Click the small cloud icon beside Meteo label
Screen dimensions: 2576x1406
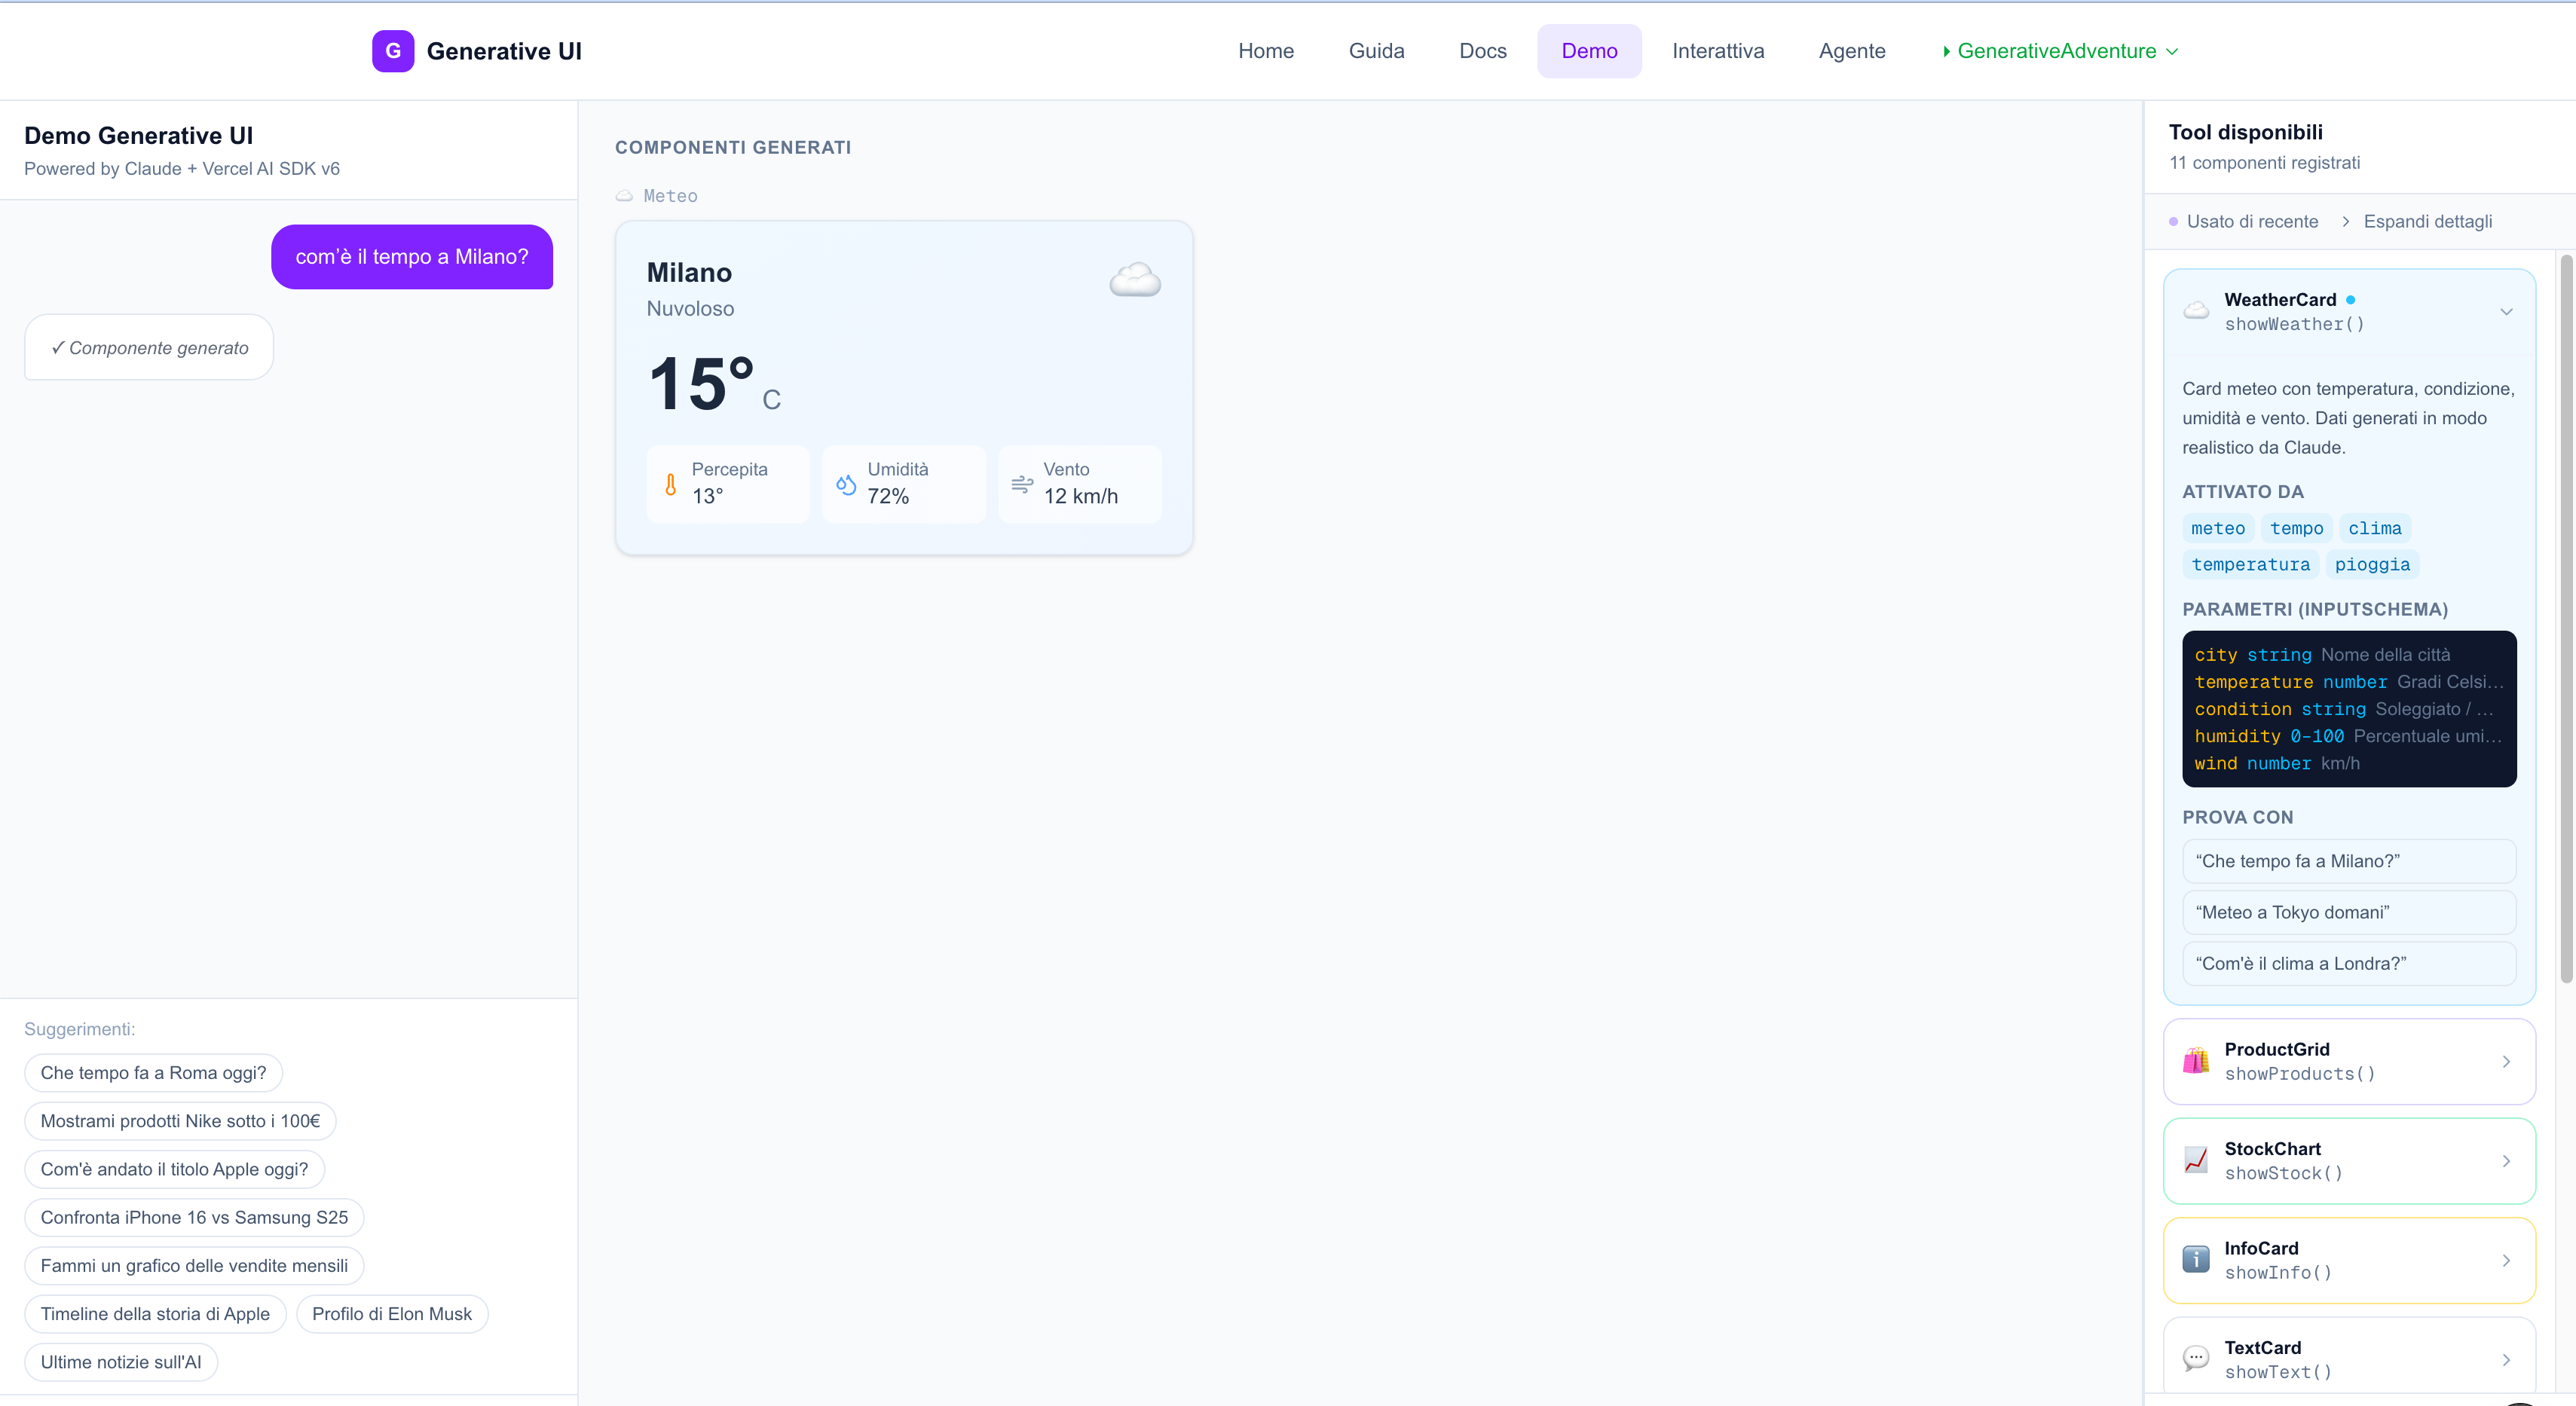[x=624, y=196]
